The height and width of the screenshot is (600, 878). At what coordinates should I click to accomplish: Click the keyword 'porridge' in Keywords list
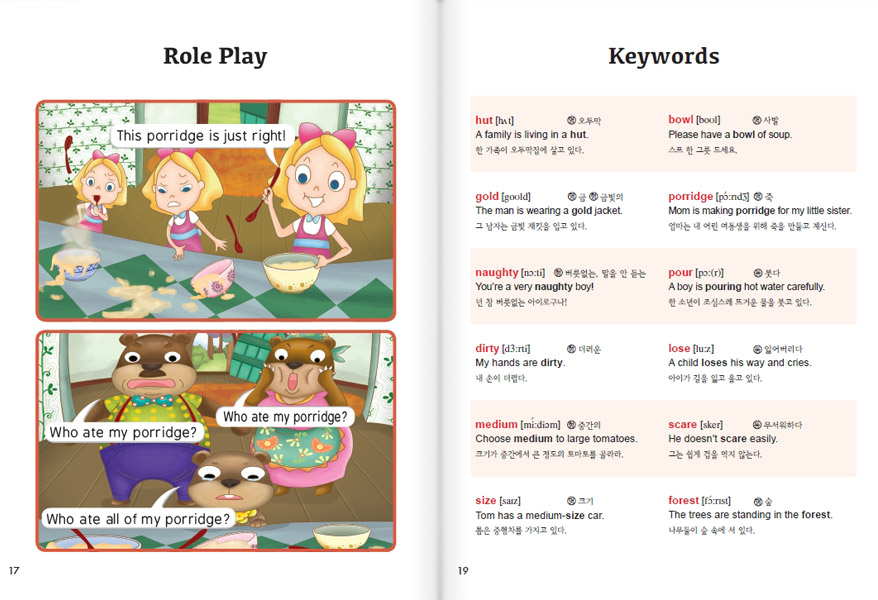(690, 196)
